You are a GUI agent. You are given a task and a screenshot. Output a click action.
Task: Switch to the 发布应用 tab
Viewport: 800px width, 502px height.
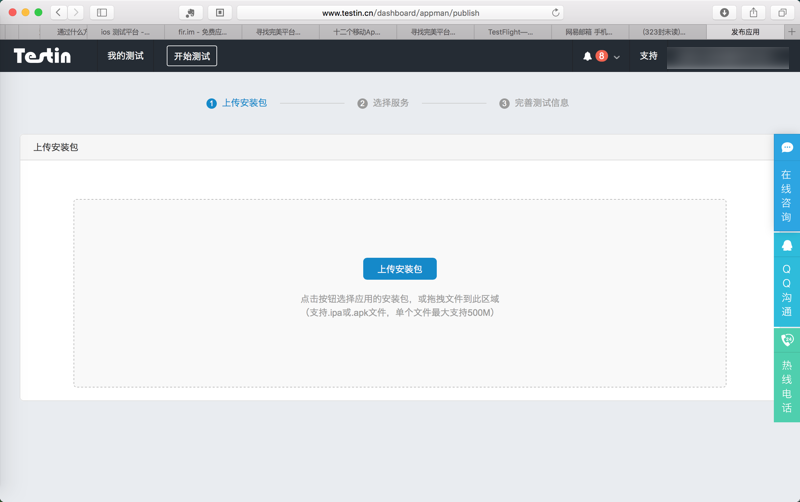click(745, 32)
